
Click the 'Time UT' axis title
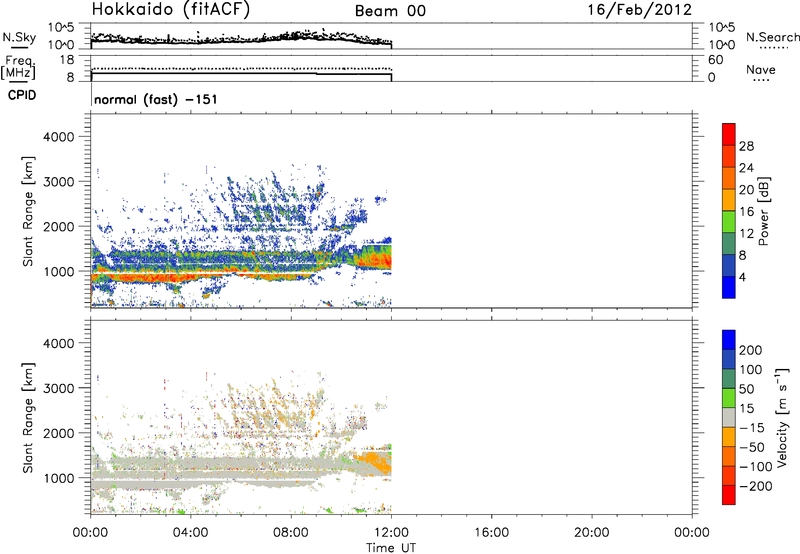391,548
